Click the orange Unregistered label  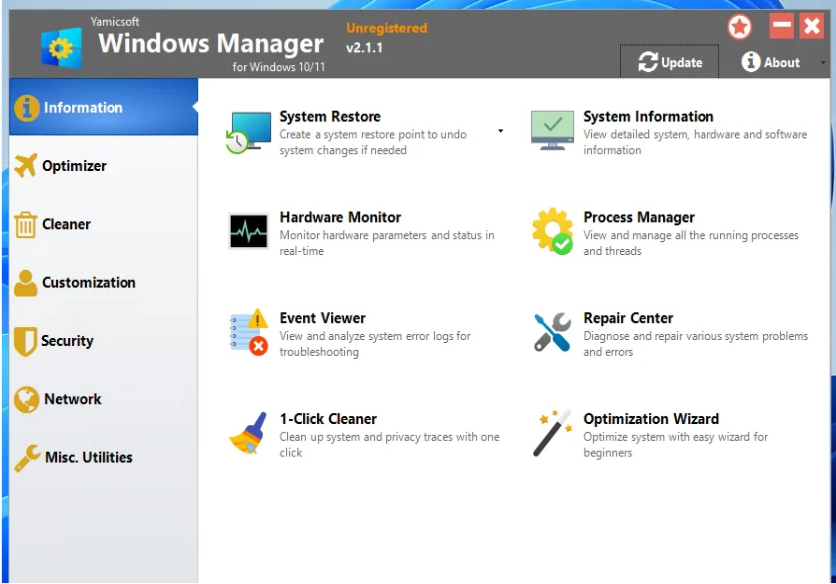coord(387,28)
